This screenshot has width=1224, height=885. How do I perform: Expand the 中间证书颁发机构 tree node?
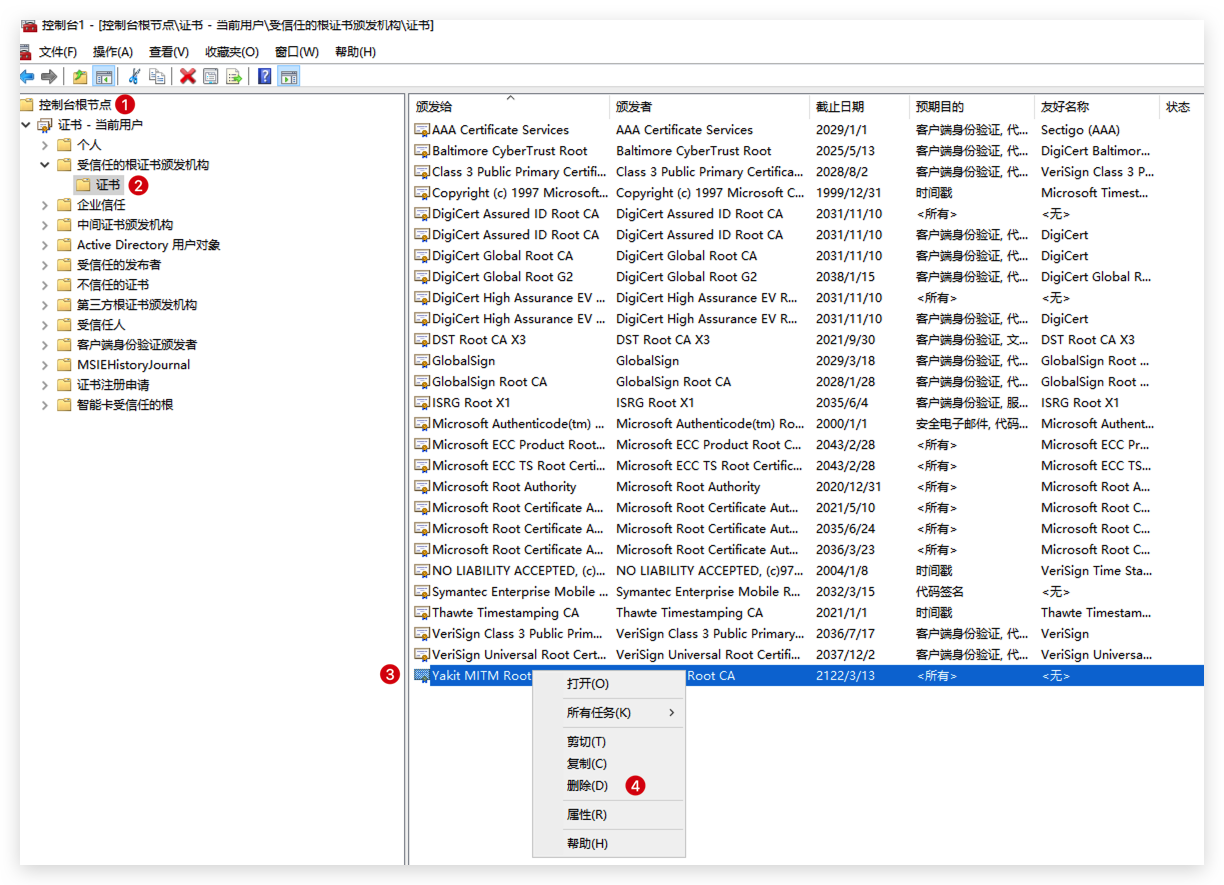45,225
